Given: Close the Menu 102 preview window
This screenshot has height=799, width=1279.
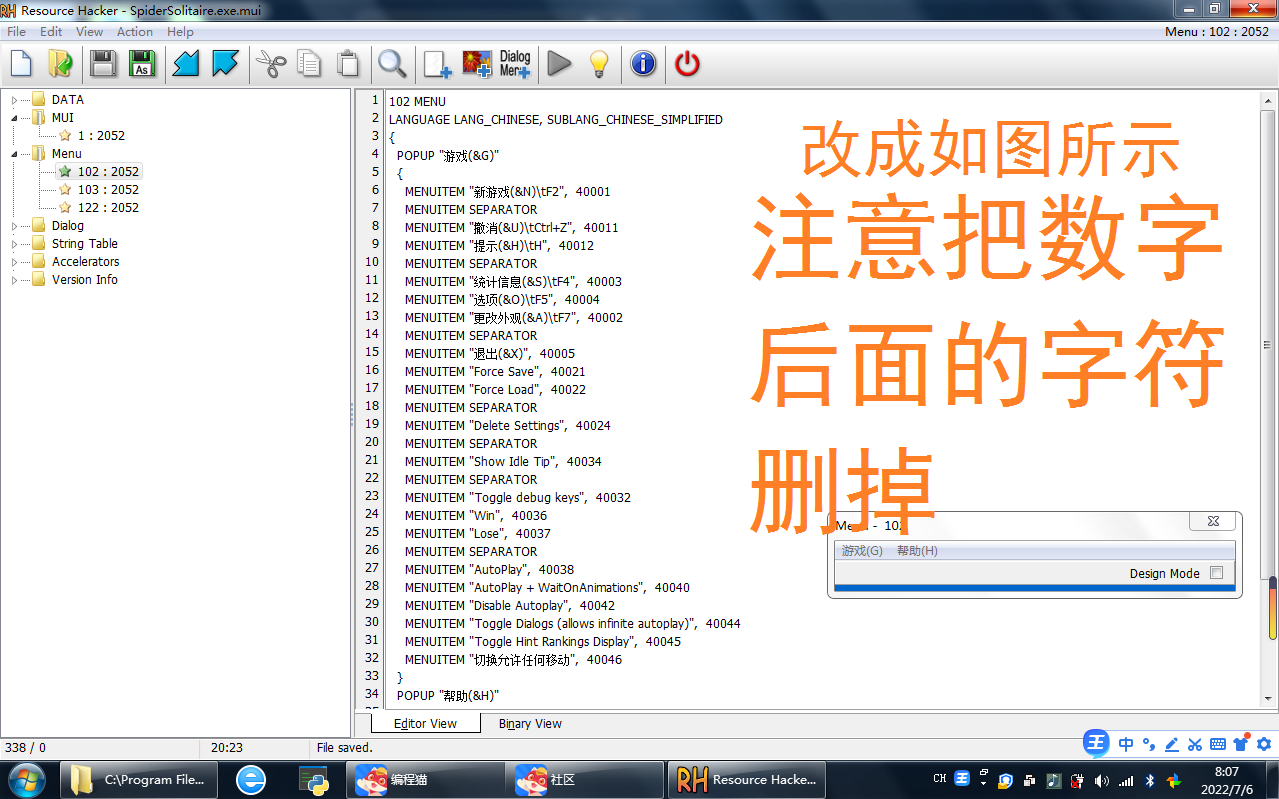Looking at the screenshot, I should pos(1212,521).
